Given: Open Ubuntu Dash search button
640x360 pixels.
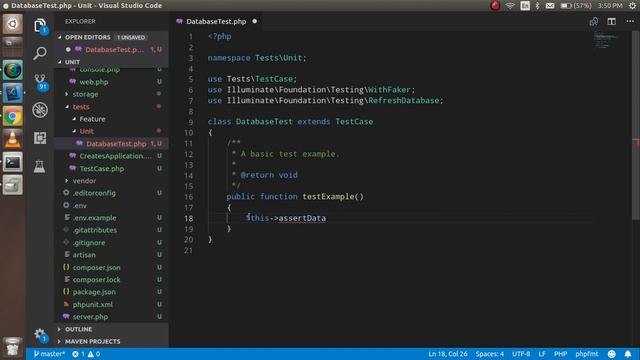Looking at the screenshot, I should (x=12, y=24).
